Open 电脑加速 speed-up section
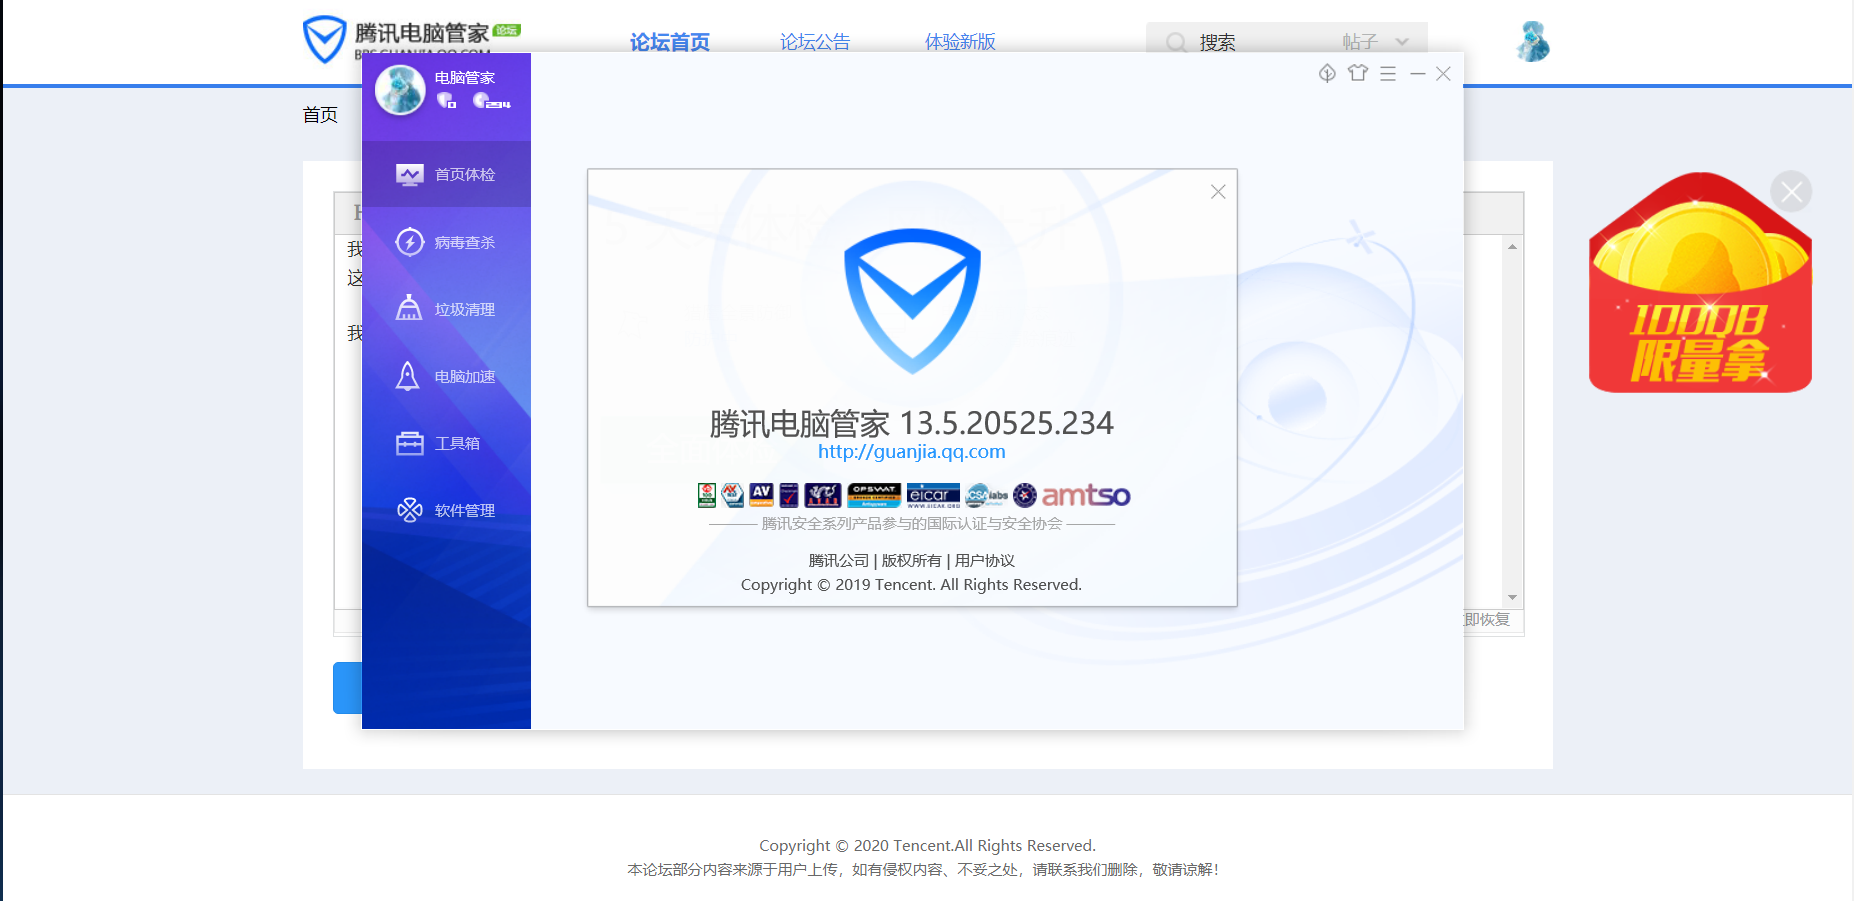This screenshot has width=1854, height=901. pos(446,376)
